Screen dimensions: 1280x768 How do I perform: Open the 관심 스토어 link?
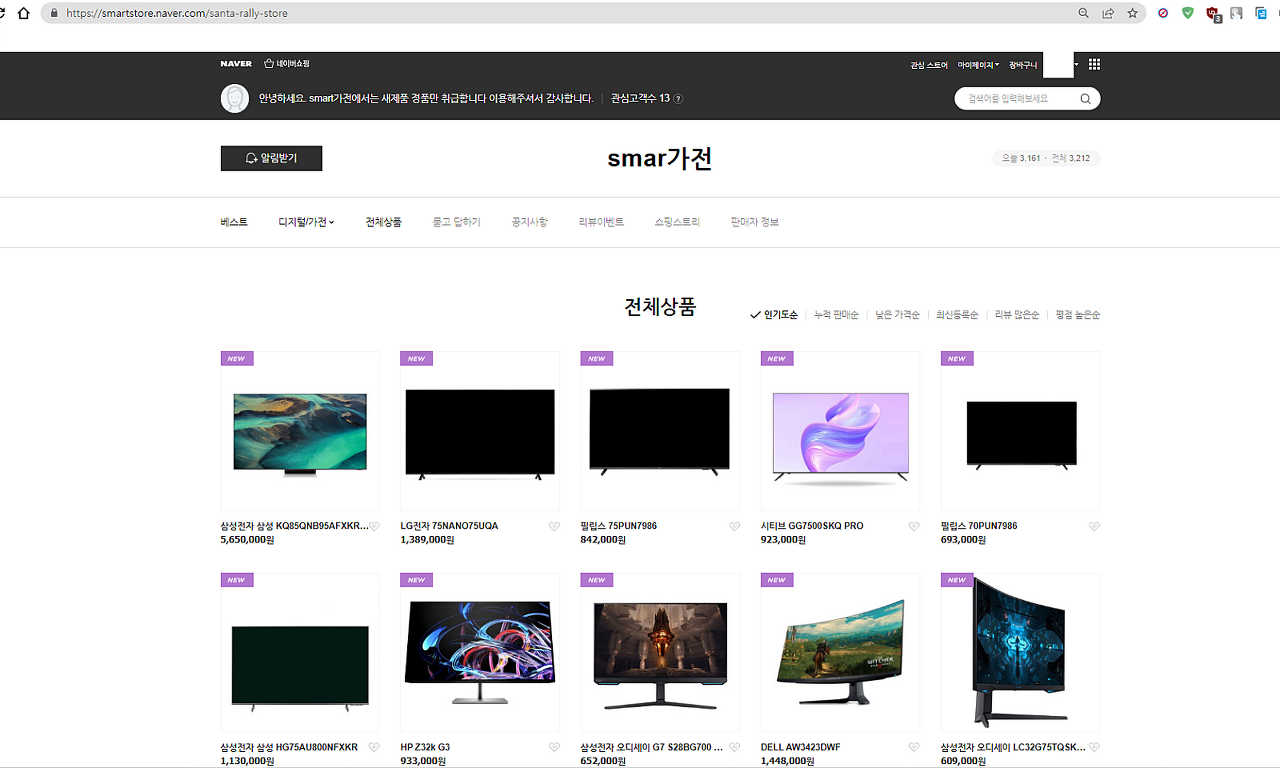point(929,65)
